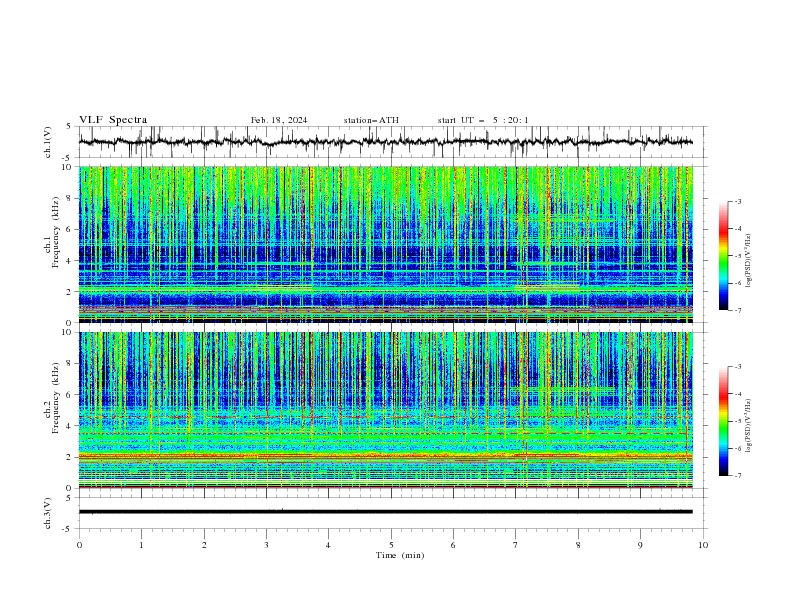The image size is (792, 612).
Task: Click the ch.1 "Frequency (kHz)" axis label
Action: tap(56, 233)
